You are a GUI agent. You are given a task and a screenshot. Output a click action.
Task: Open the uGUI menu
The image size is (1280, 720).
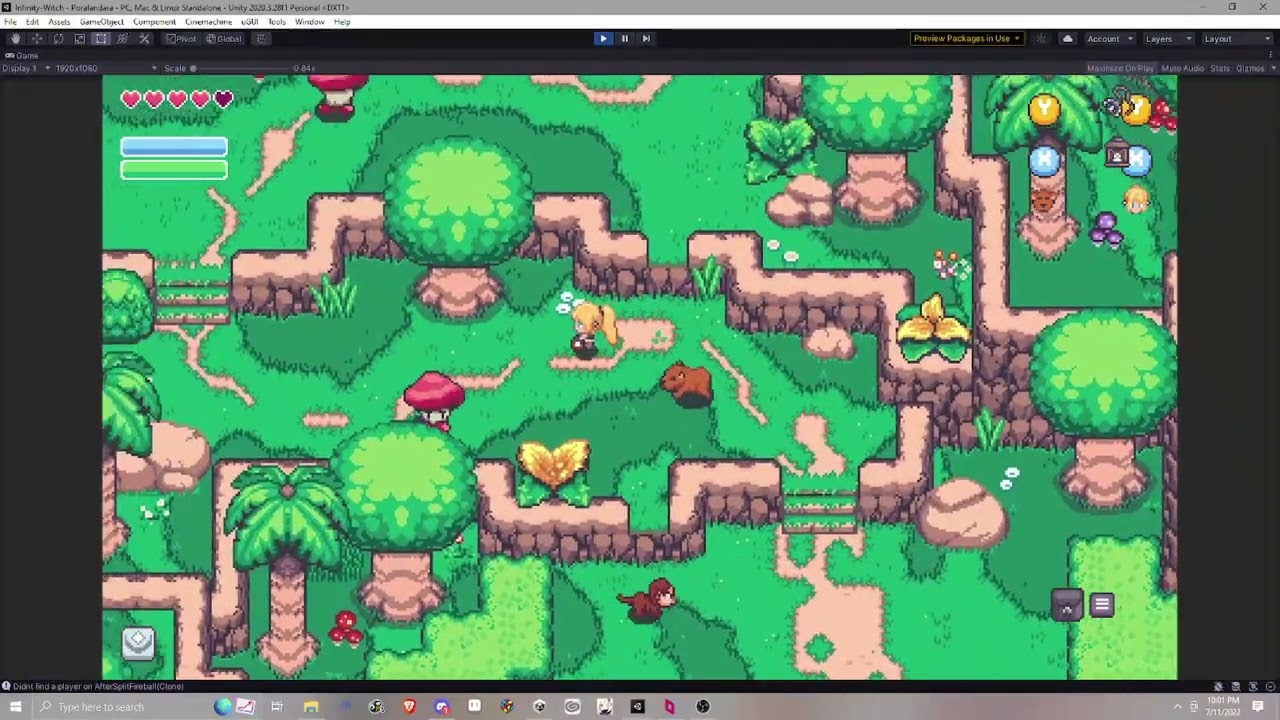coord(250,22)
